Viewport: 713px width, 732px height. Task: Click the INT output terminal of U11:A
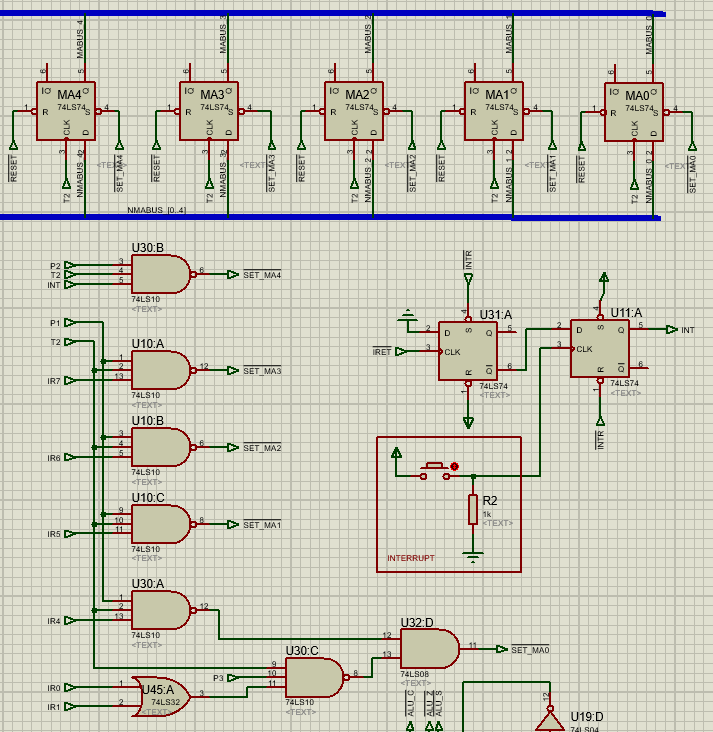pyautogui.click(x=671, y=330)
